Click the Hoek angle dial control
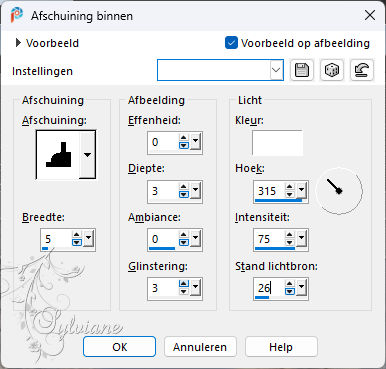Image resolution: width=386 pixels, height=369 pixels. pos(339,191)
